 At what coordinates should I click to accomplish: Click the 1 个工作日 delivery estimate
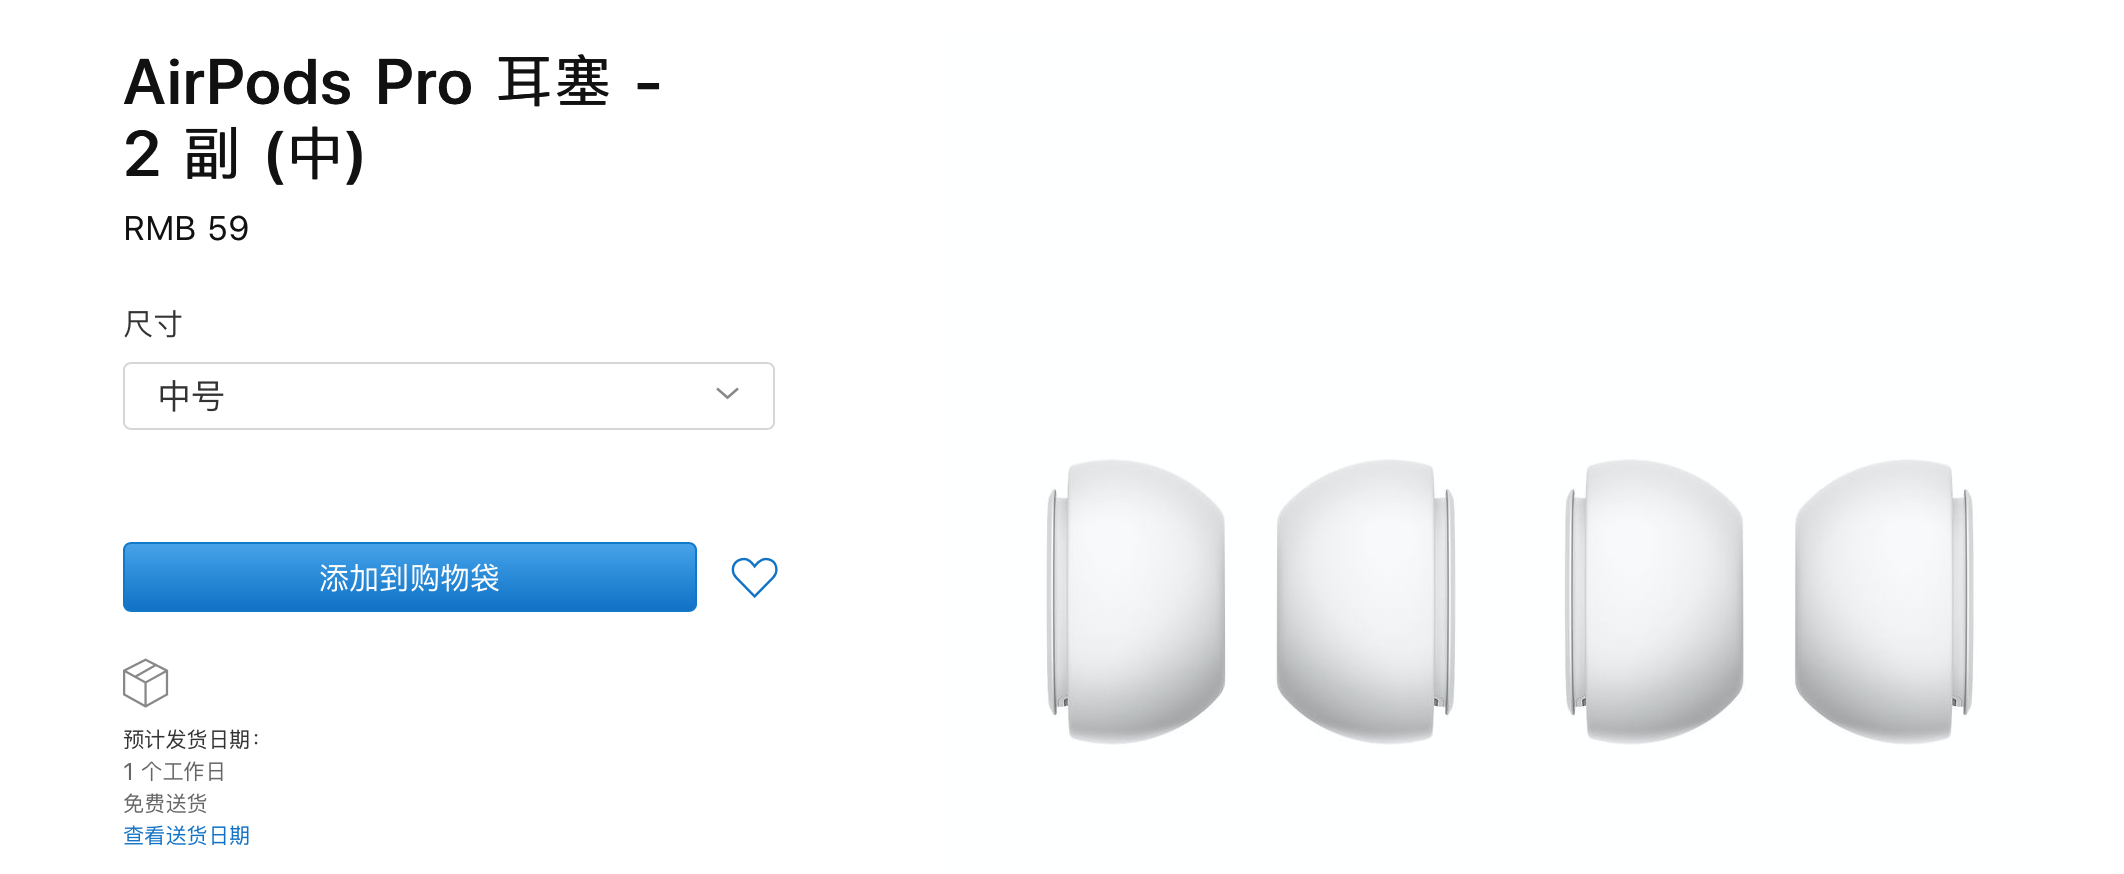click(x=174, y=771)
